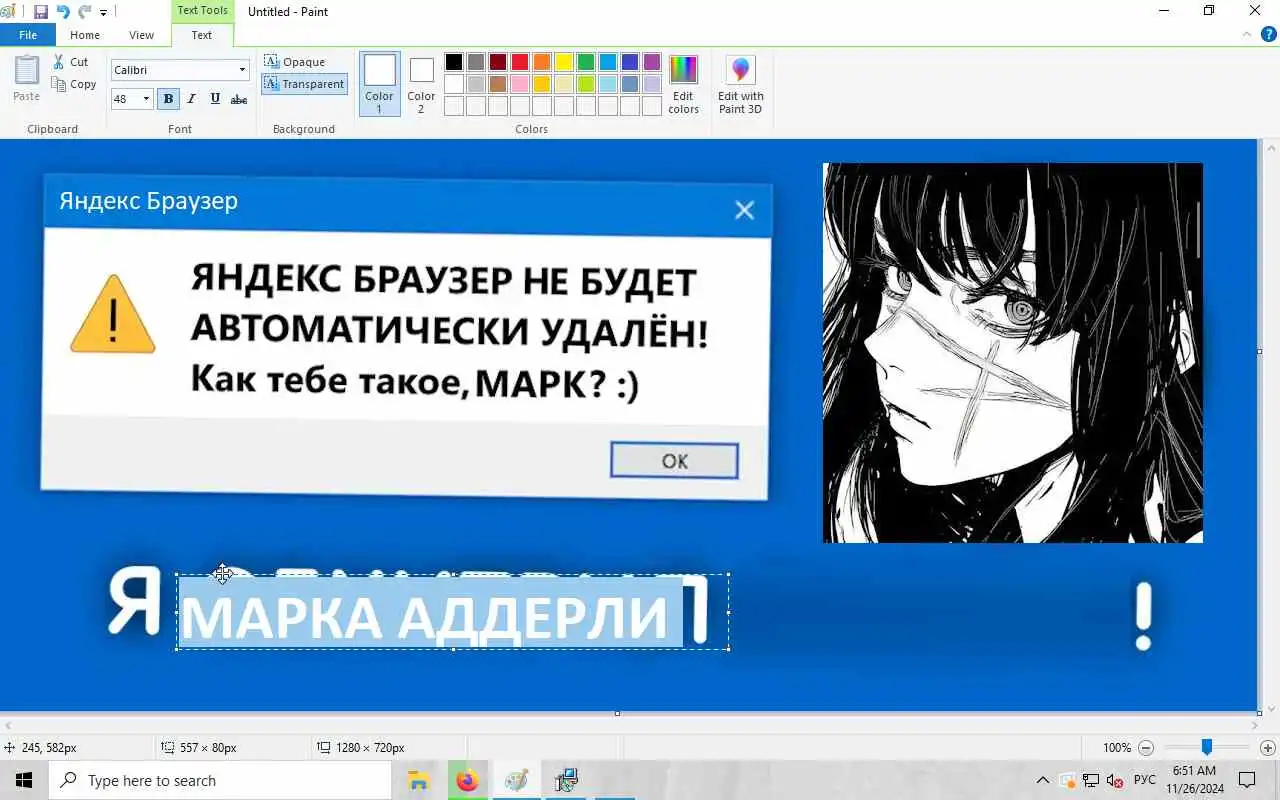The height and width of the screenshot is (800, 1280).
Task: Pick the purple color swatch
Action: (x=652, y=62)
